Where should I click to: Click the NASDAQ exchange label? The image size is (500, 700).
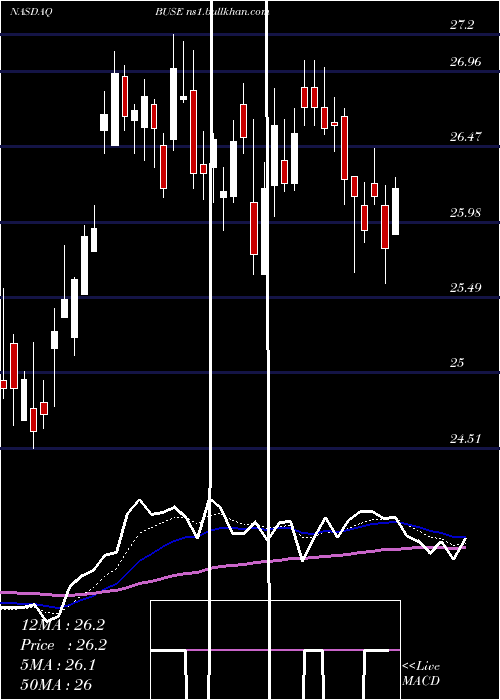31,12
